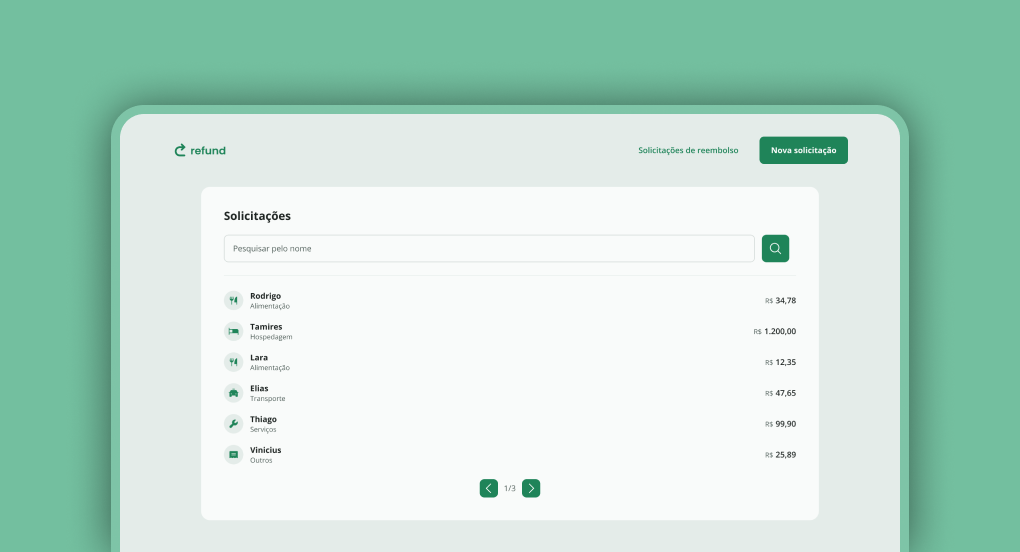
Task: Go to next page with right chevron
Action: (x=531, y=488)
